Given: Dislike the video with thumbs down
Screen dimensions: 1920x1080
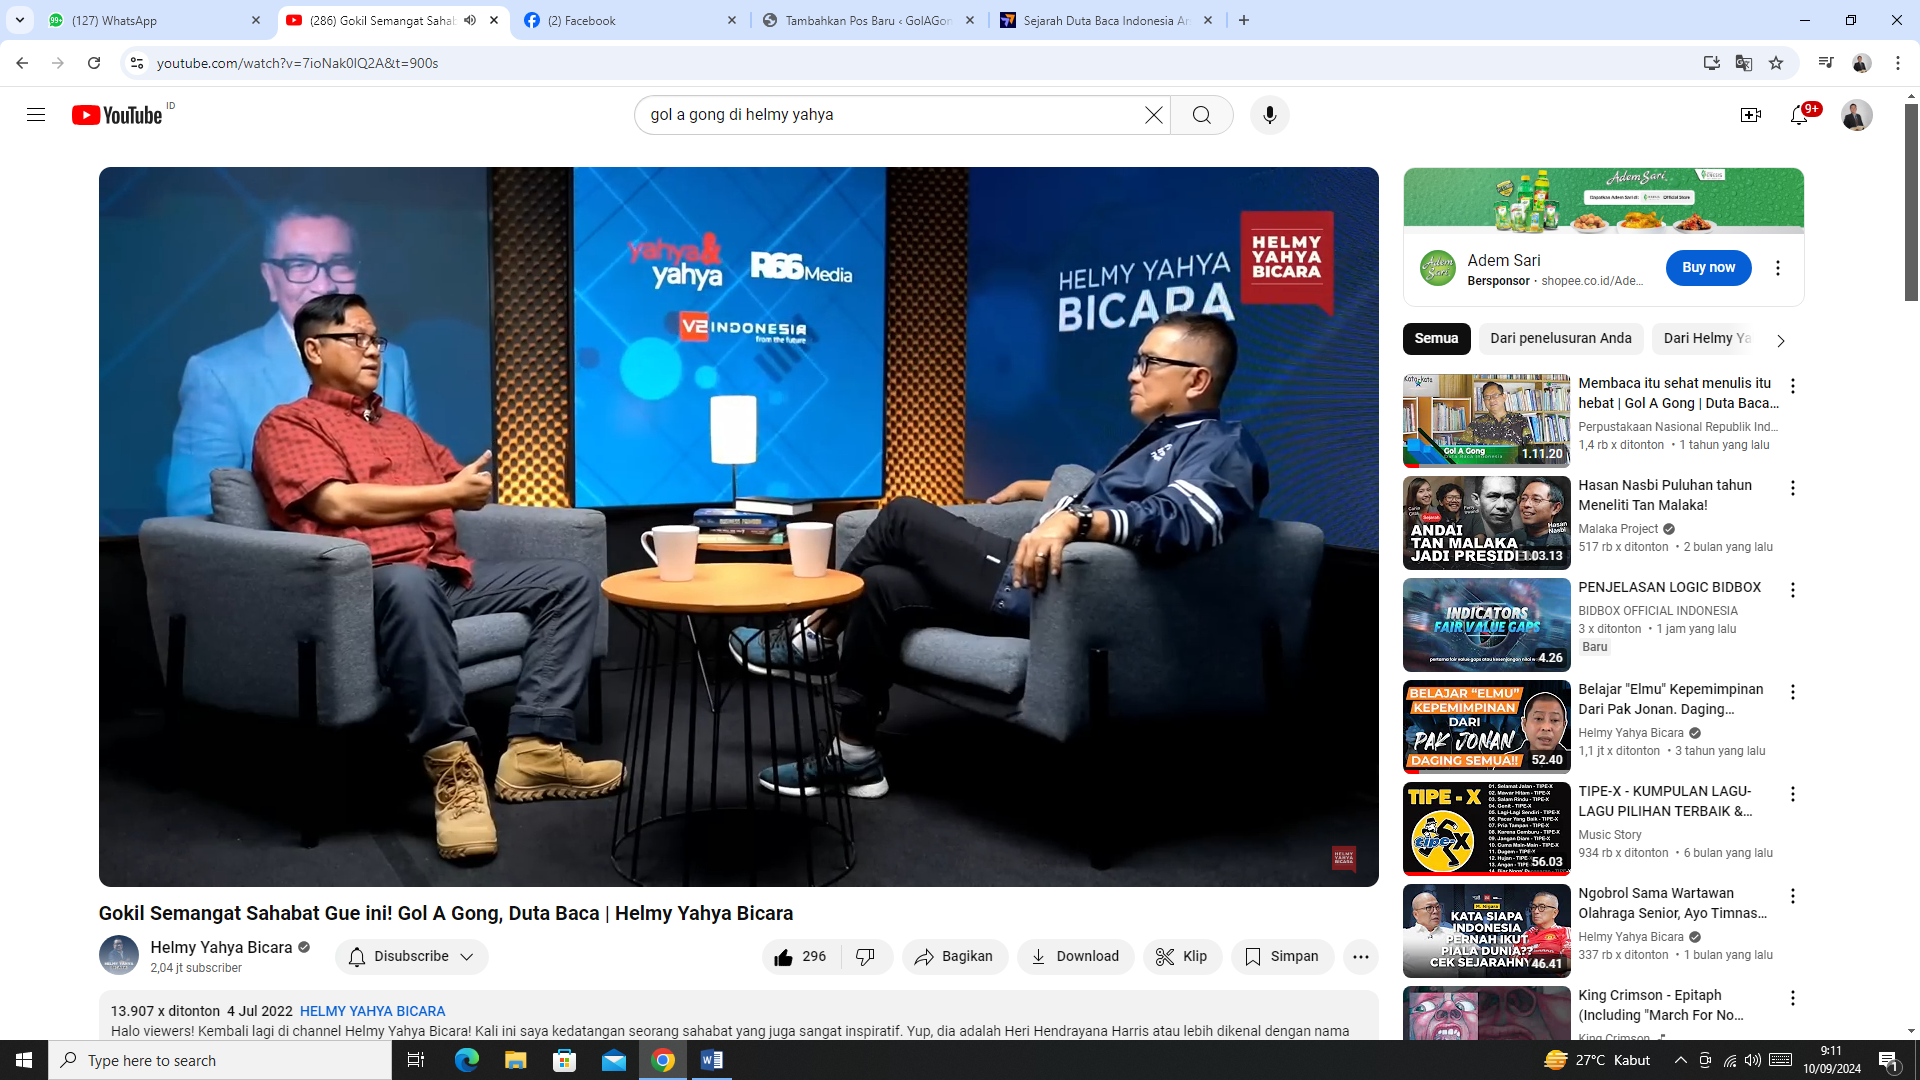Looking at the screenshot, I should (866, 956).
